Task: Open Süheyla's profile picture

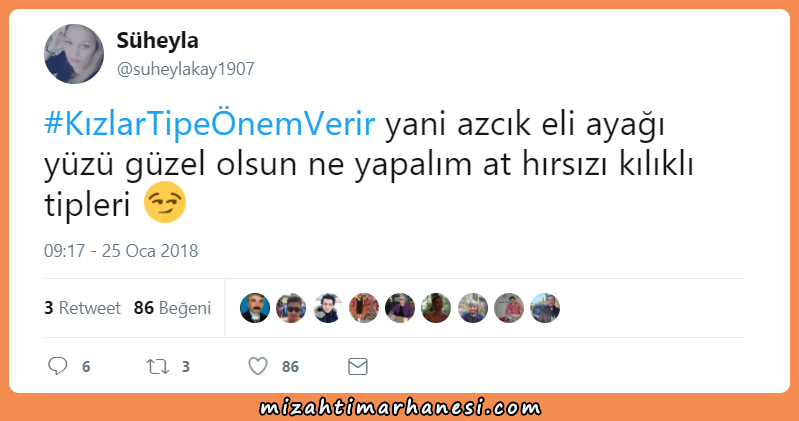Action: pos(74,54)
